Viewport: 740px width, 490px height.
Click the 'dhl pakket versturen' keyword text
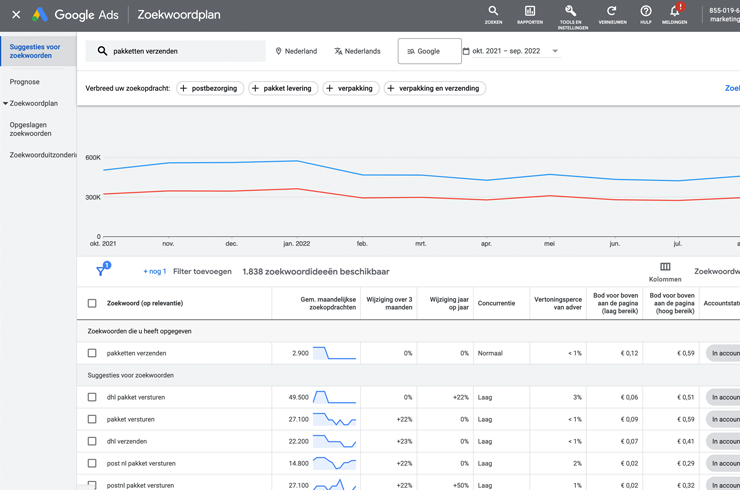click(136, 397)
